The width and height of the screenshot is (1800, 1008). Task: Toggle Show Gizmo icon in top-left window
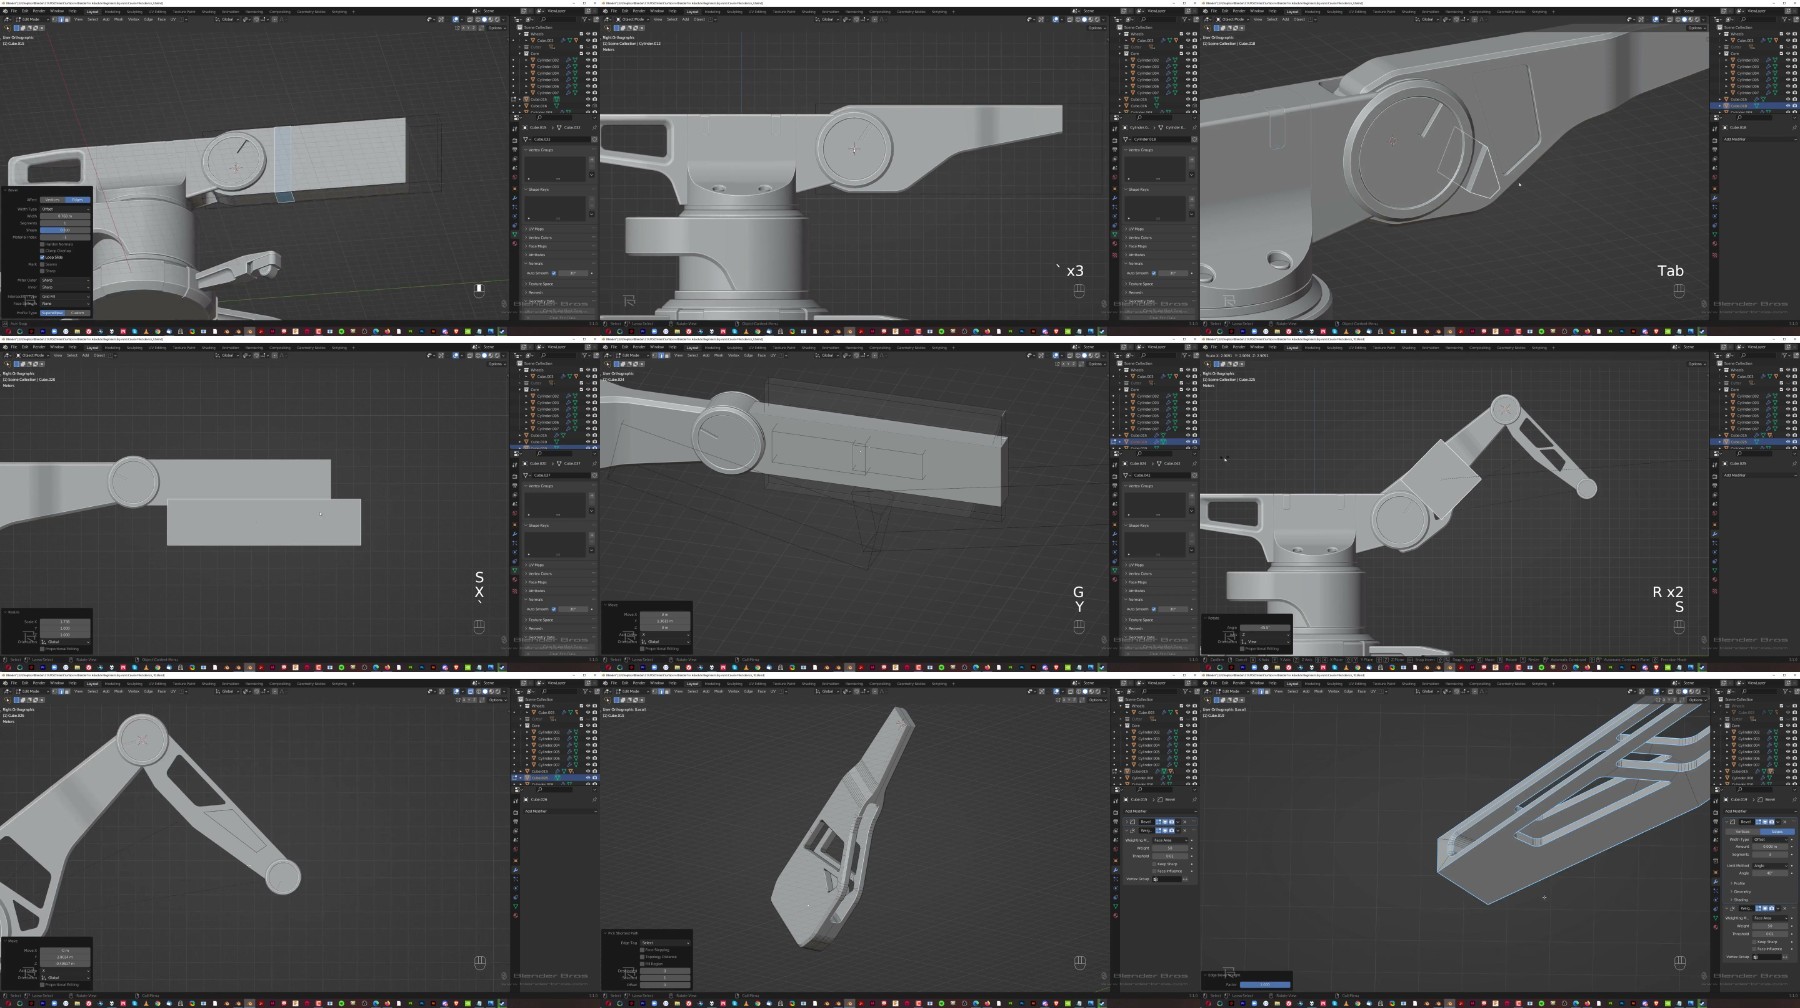[441, 19]
